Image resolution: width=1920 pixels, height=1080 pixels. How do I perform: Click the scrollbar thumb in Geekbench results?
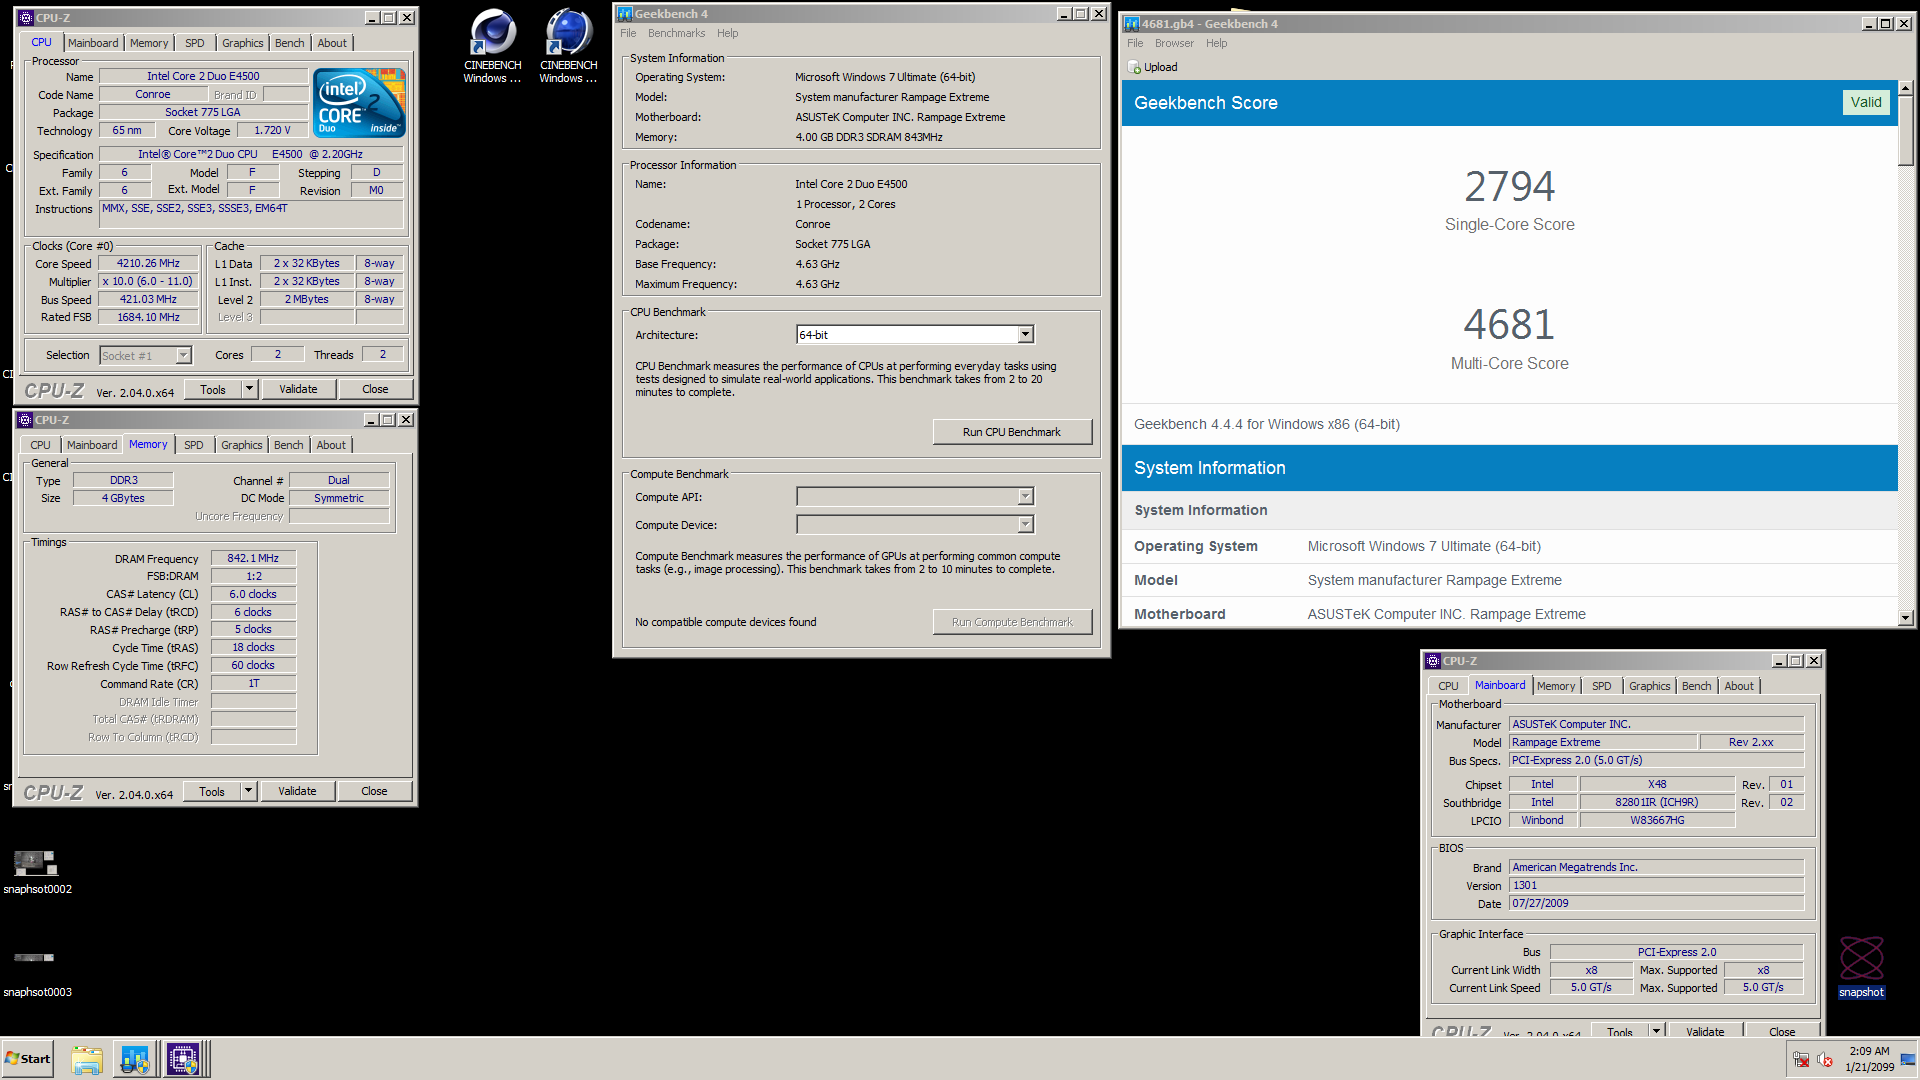(x=1906, y=131)
